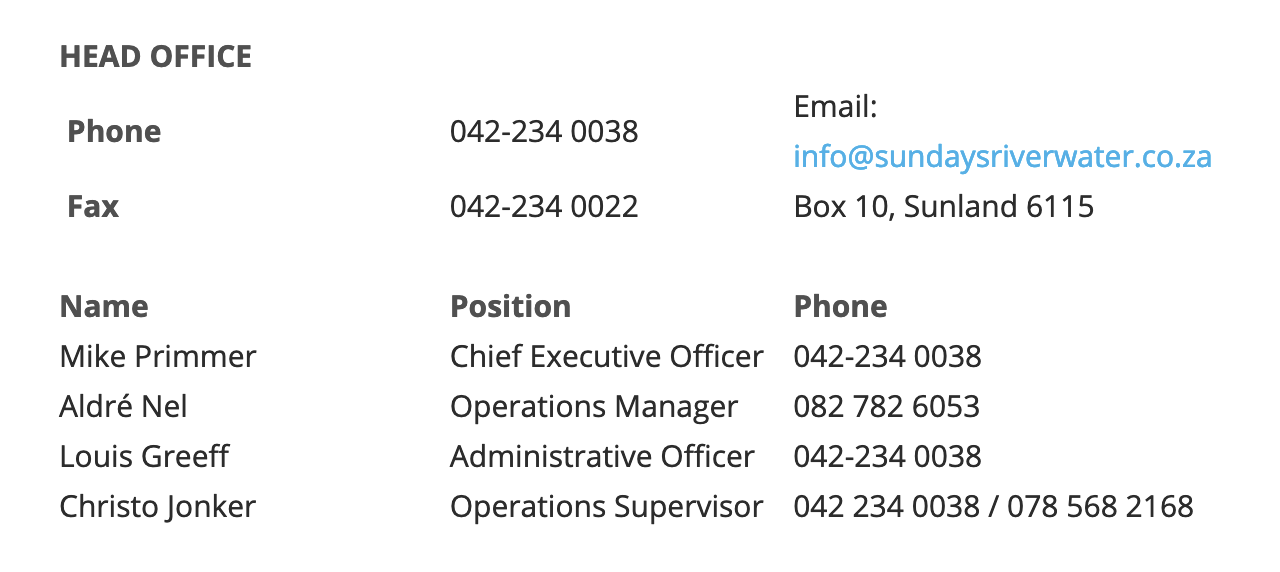Select the head office phone number 042-234 0038
This screenshot has height=572, width=1280.
point(544,132)
